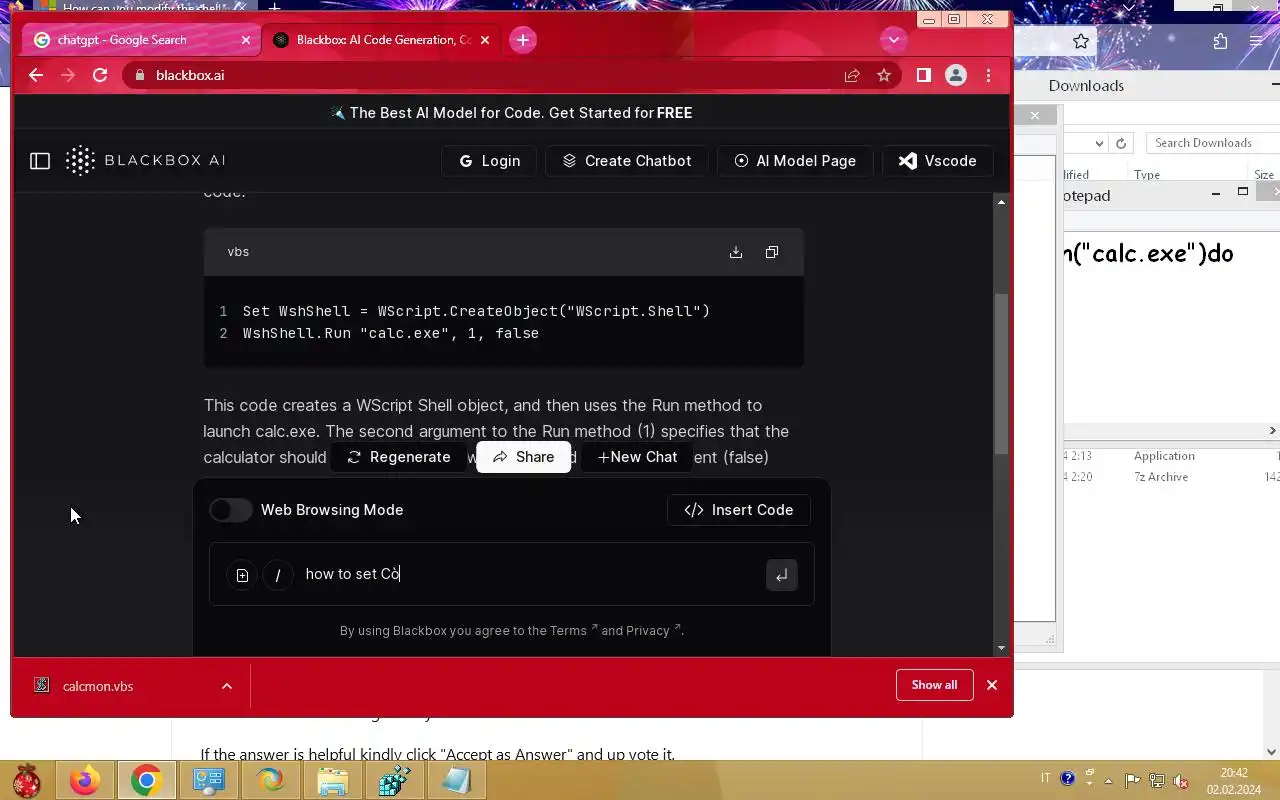This screenshot has width=1280, height=800.
Task: Refresh the Downloads explorer window
Action: coord(1121,143)
